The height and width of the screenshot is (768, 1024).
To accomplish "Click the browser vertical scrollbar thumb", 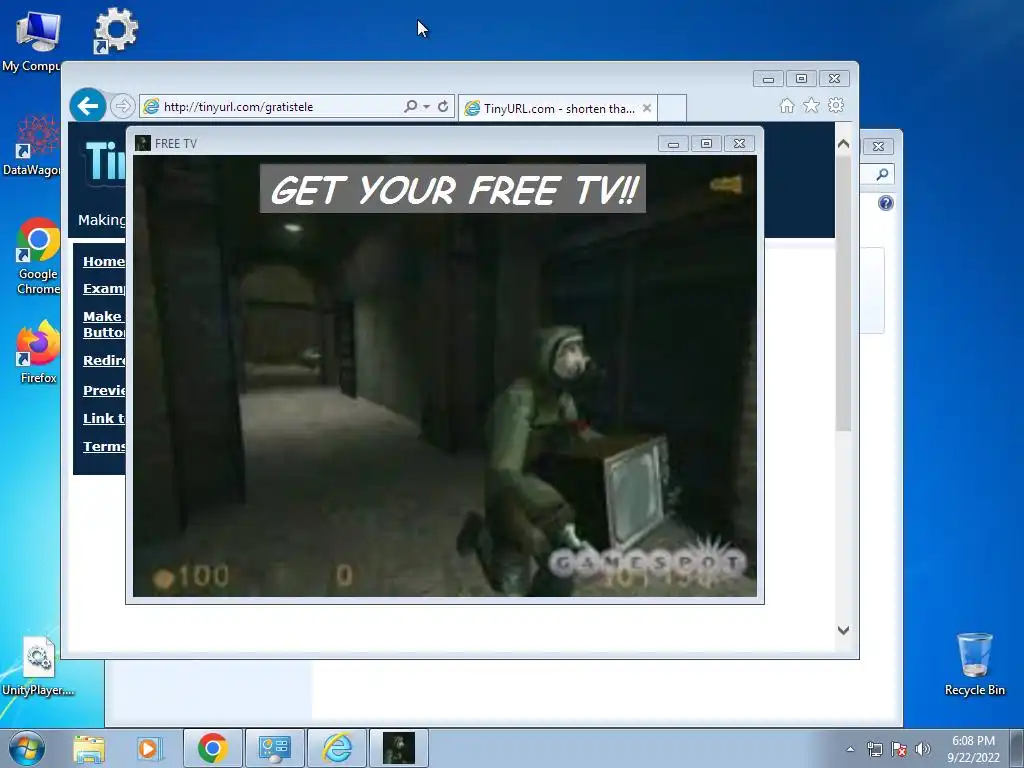I will (x=843, y=293).
